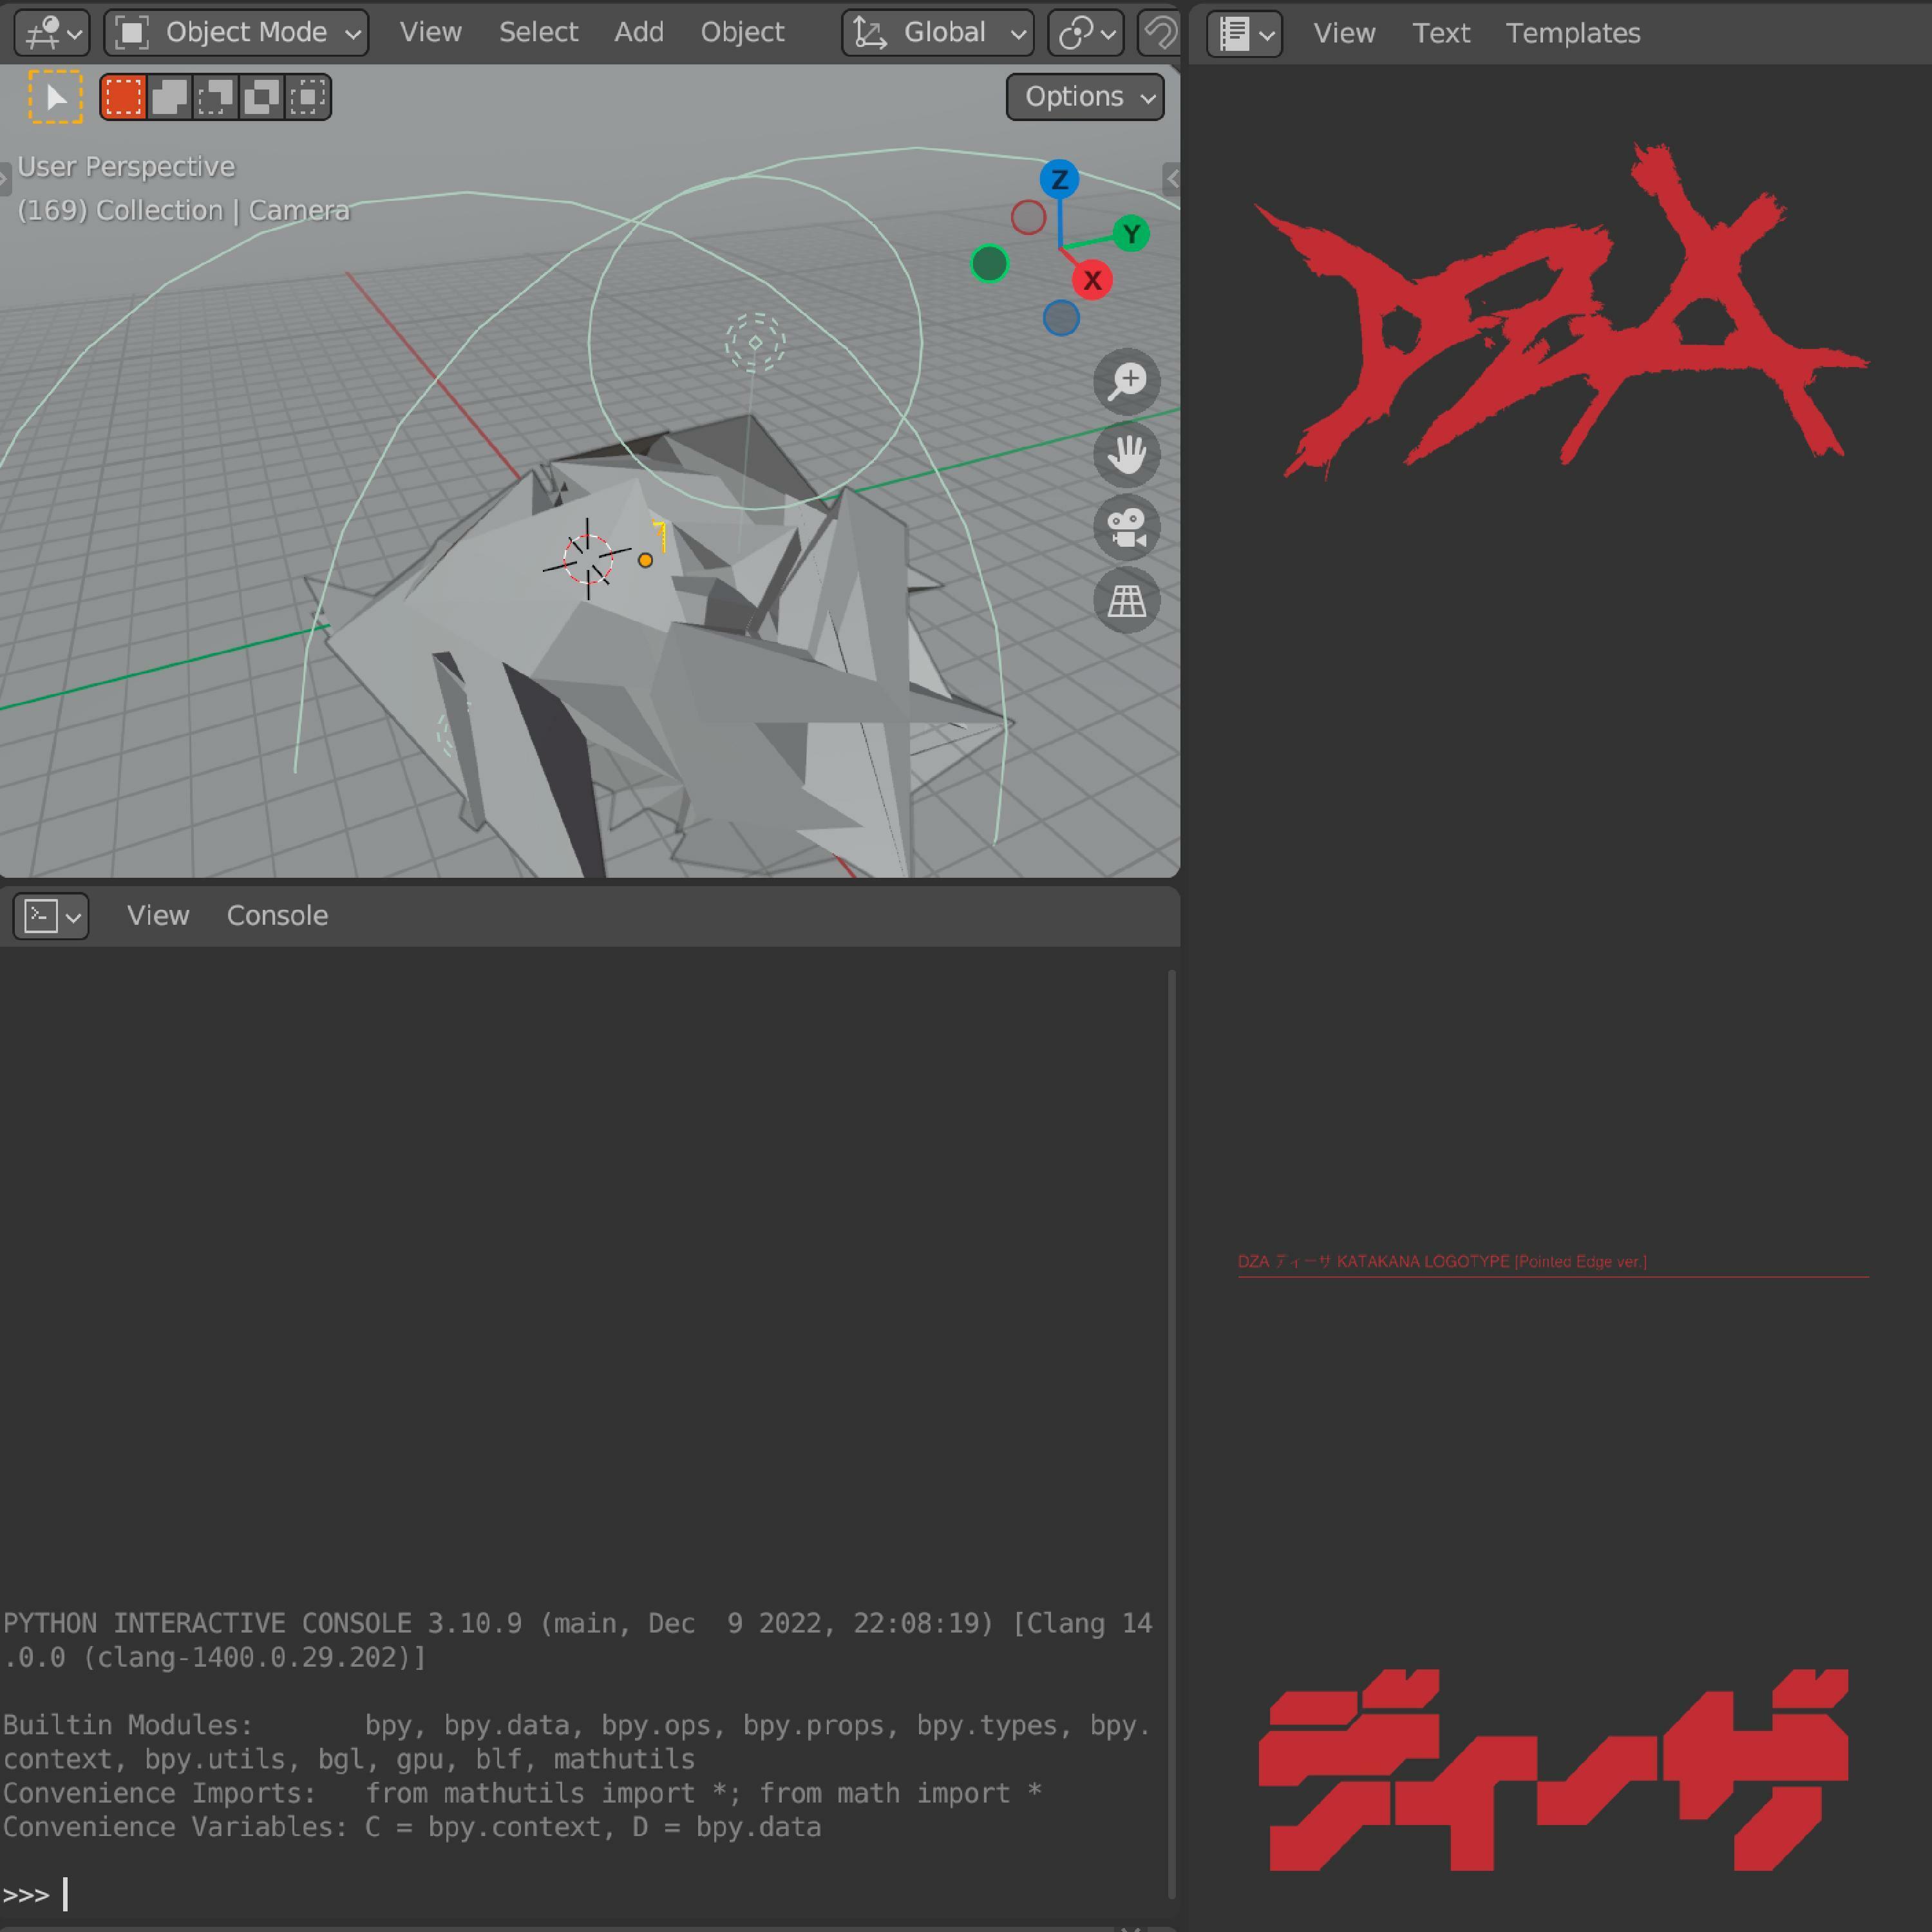Open Global transform orientation dropdown
1932x1932 pixels.
(x=938, y=33)
